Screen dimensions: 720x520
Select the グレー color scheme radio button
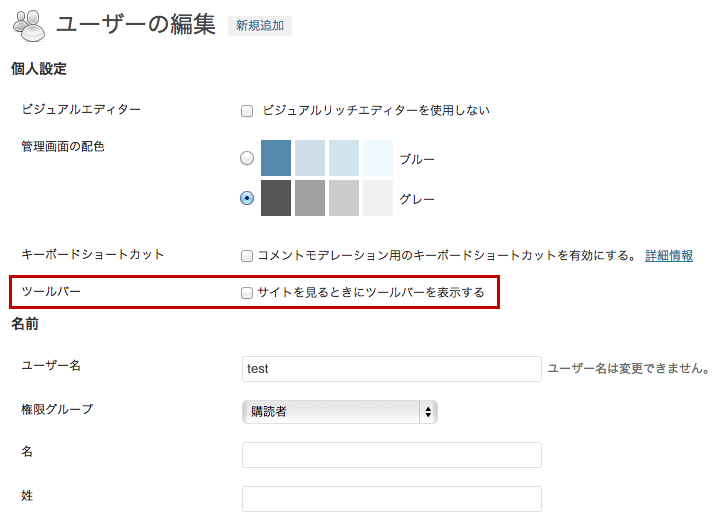coord(247,198)
